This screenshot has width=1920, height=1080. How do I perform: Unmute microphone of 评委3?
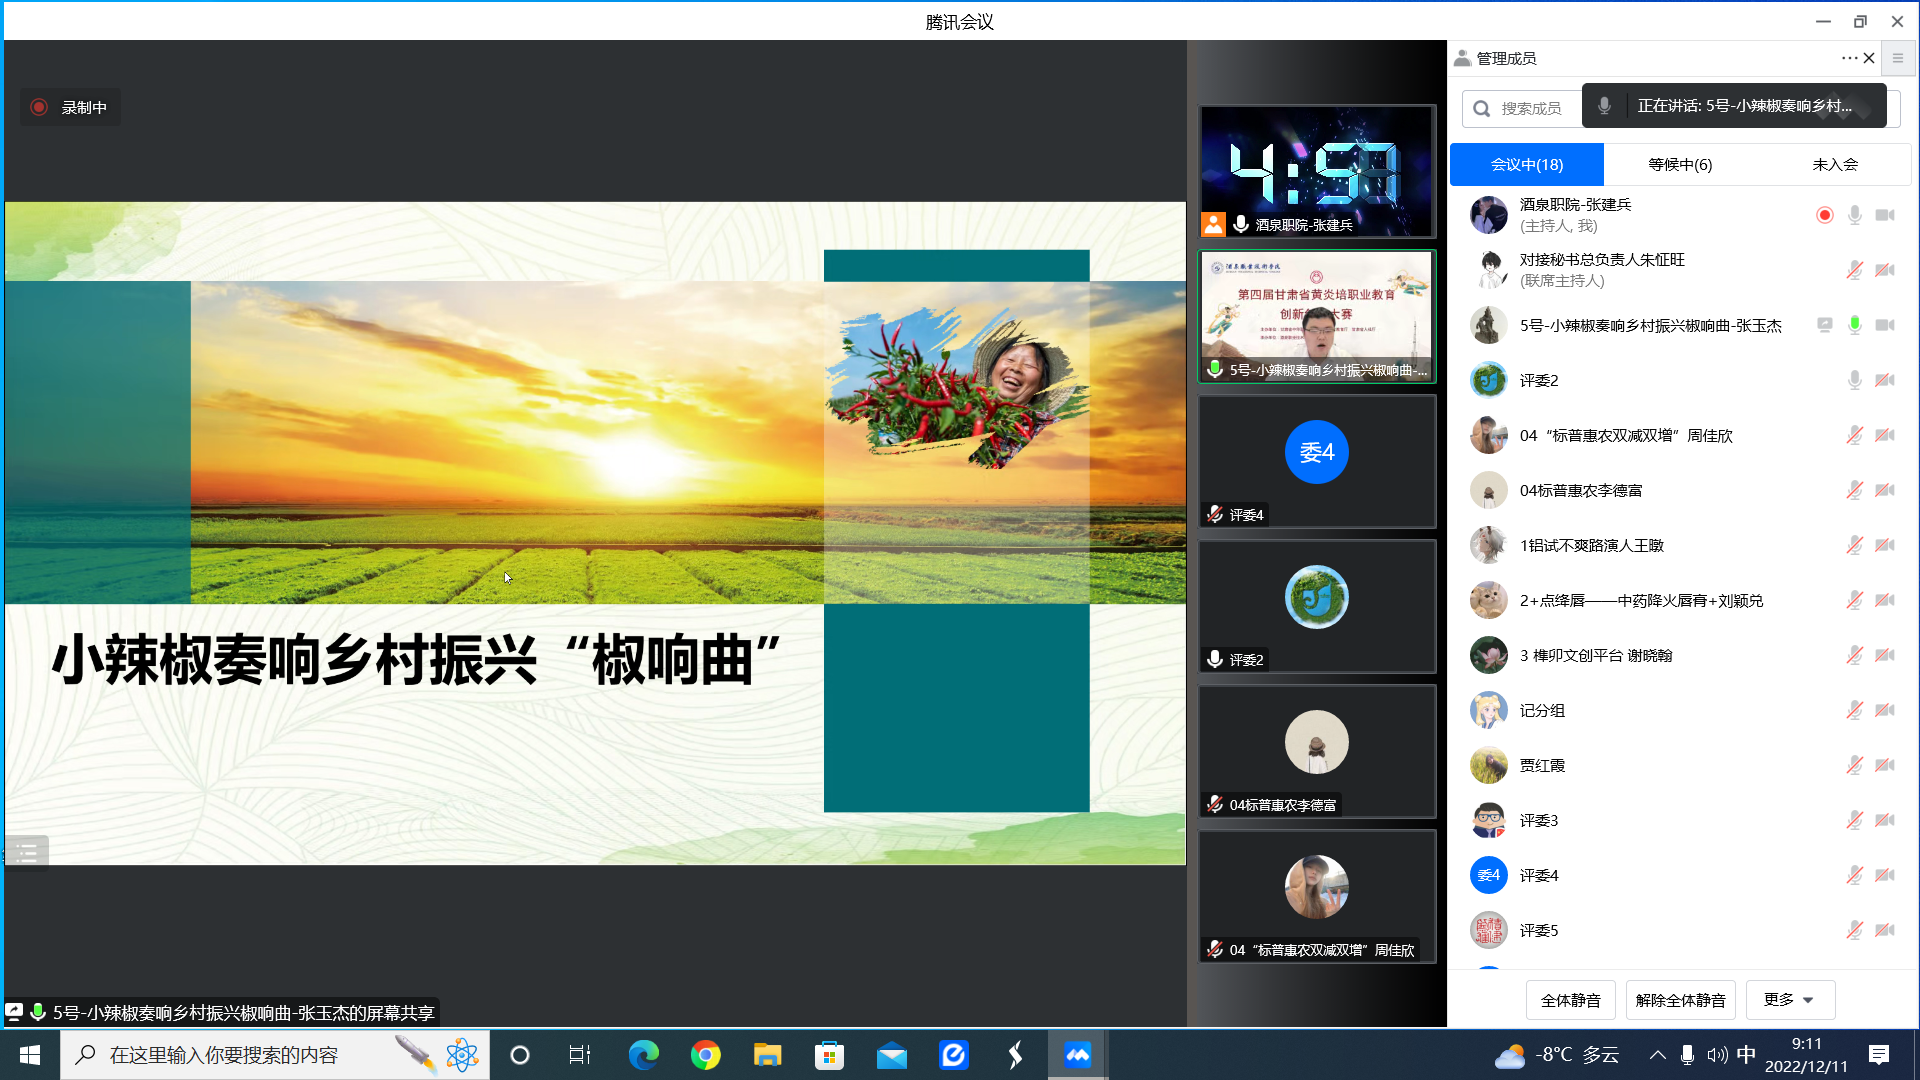coord(1854,820)
